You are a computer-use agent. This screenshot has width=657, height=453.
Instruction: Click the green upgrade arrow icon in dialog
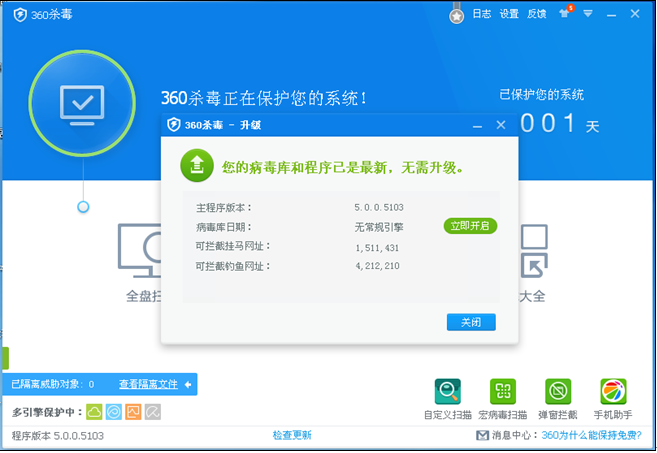[197, 166]
